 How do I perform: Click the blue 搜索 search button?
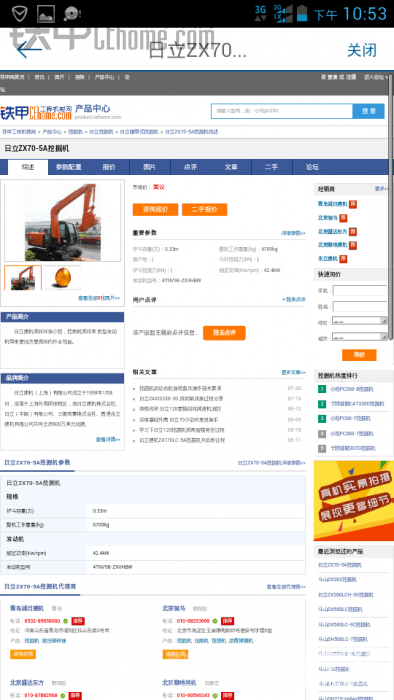coord(368,111)
